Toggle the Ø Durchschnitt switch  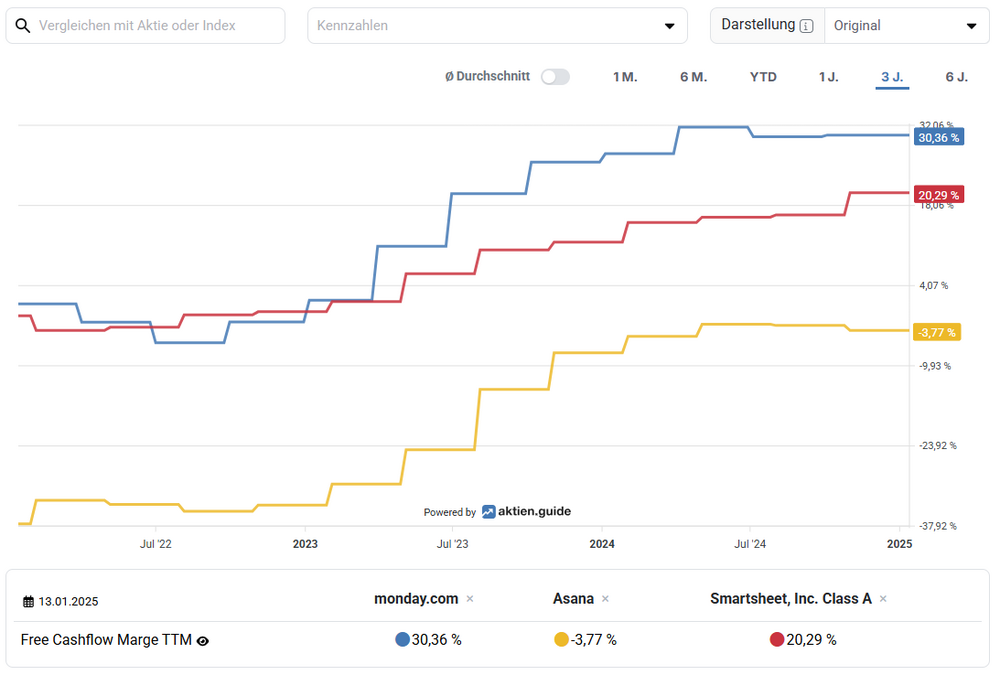[555, 77]
